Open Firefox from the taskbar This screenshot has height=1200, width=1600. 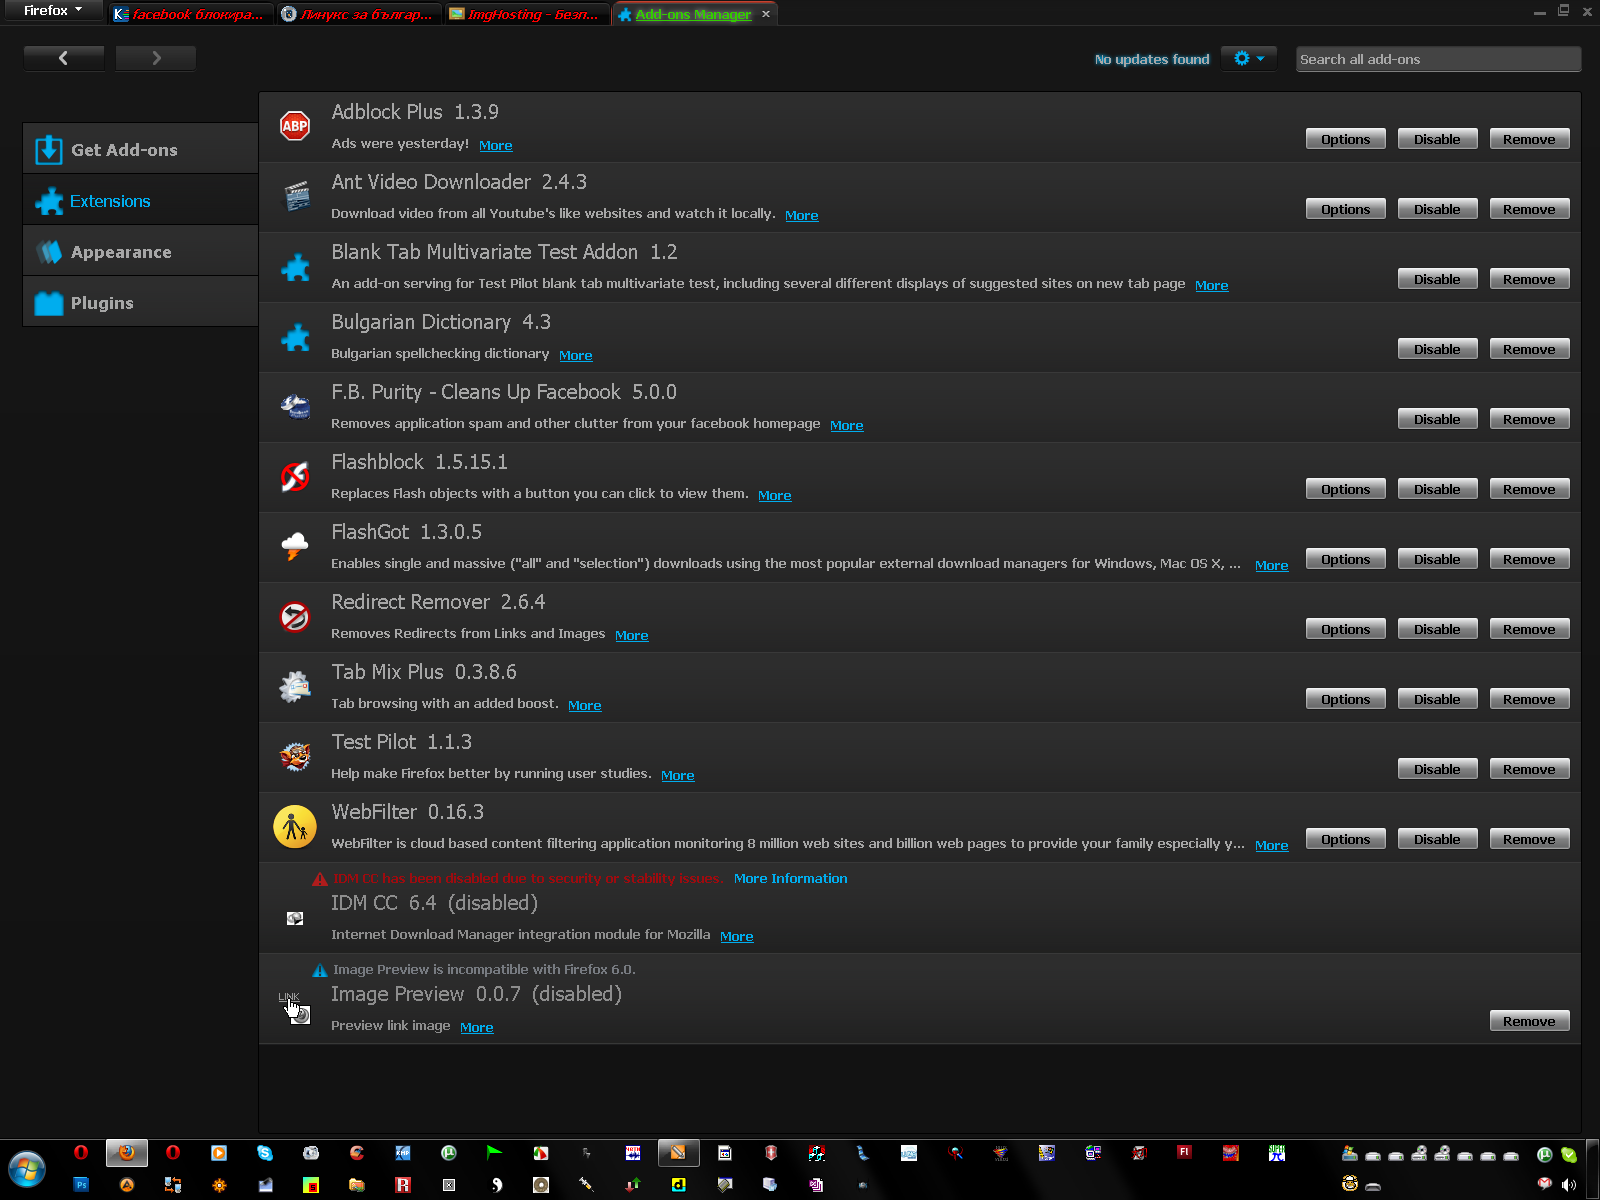pos(127,1153)
